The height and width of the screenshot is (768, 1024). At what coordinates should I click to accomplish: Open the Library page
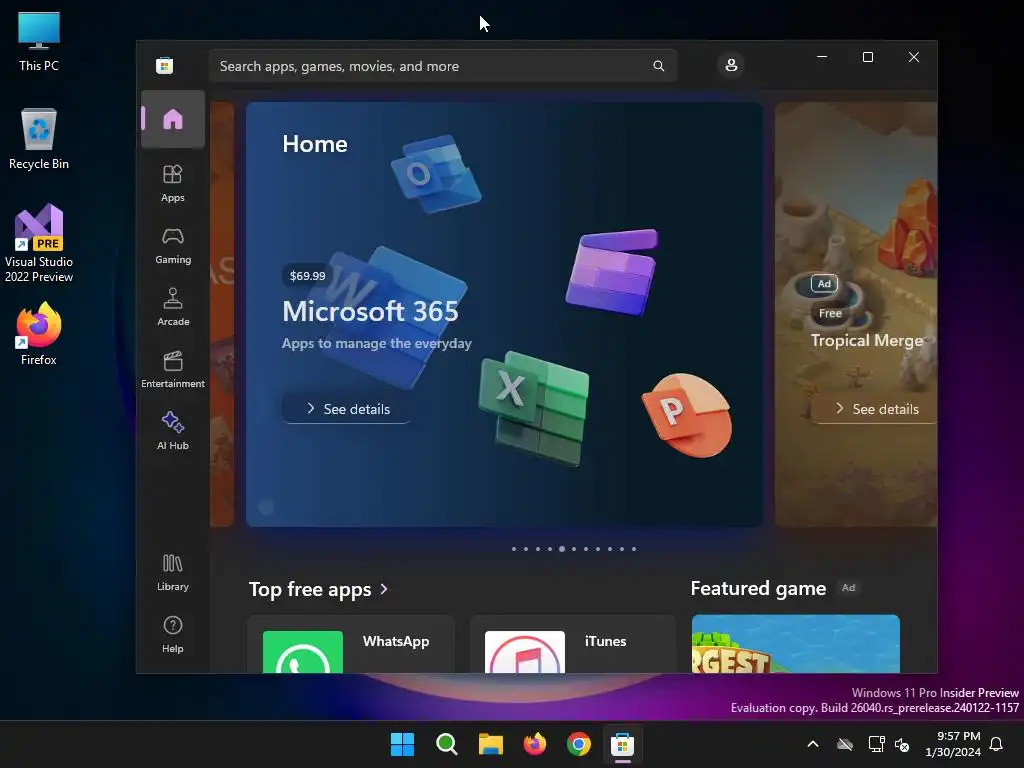coord(172,573)
